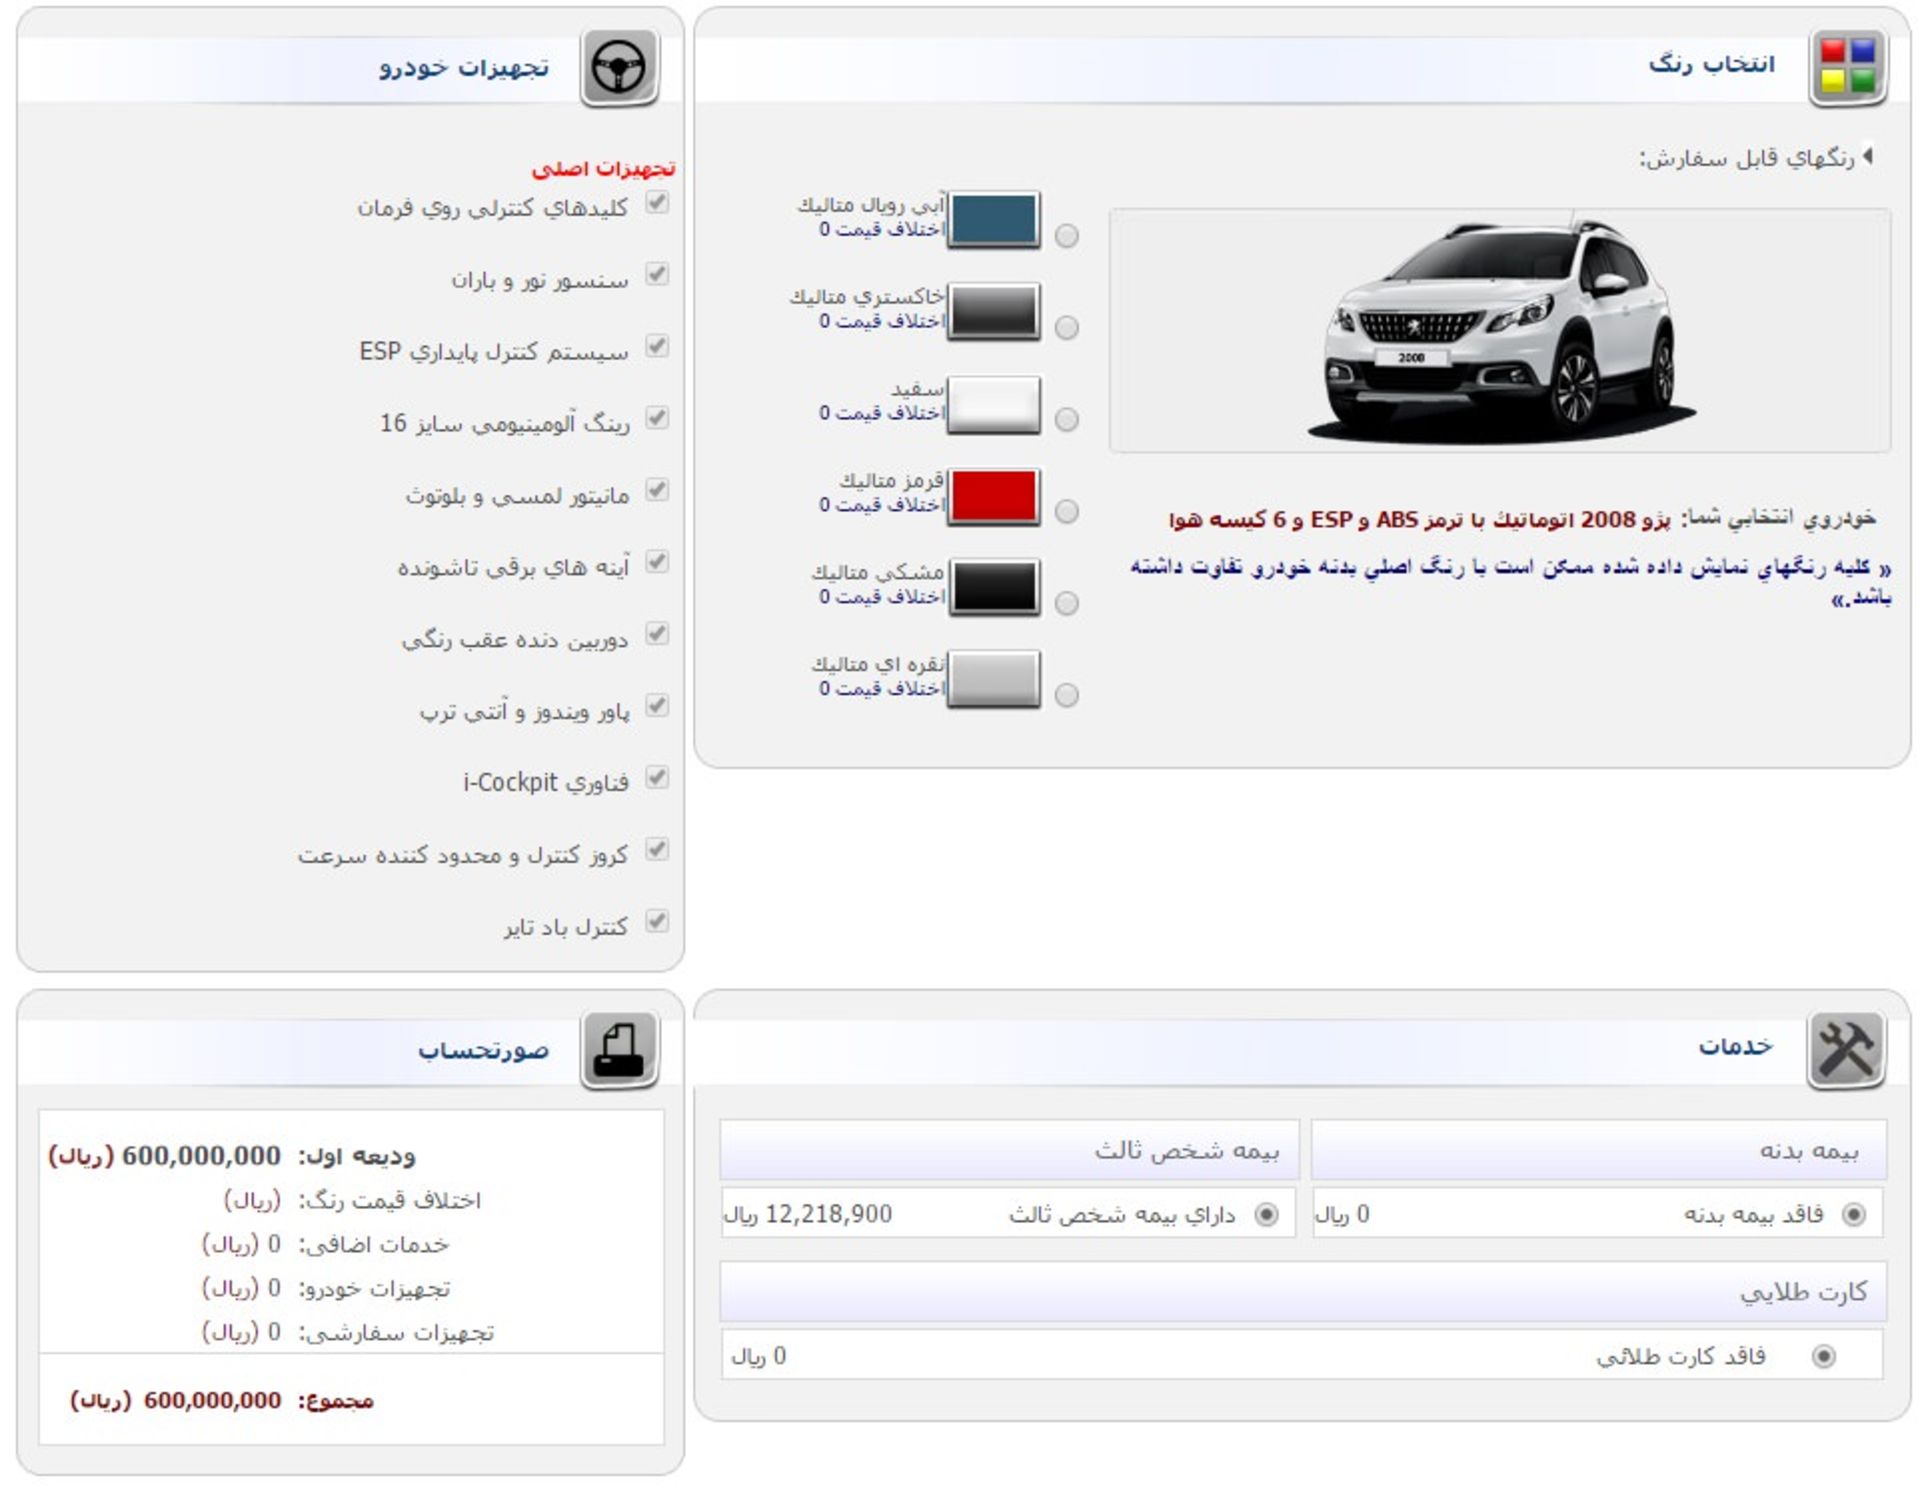Pick the black metallic color swatch
The width and height of the screenshot is (1920, 1488).
click(993, 587)
